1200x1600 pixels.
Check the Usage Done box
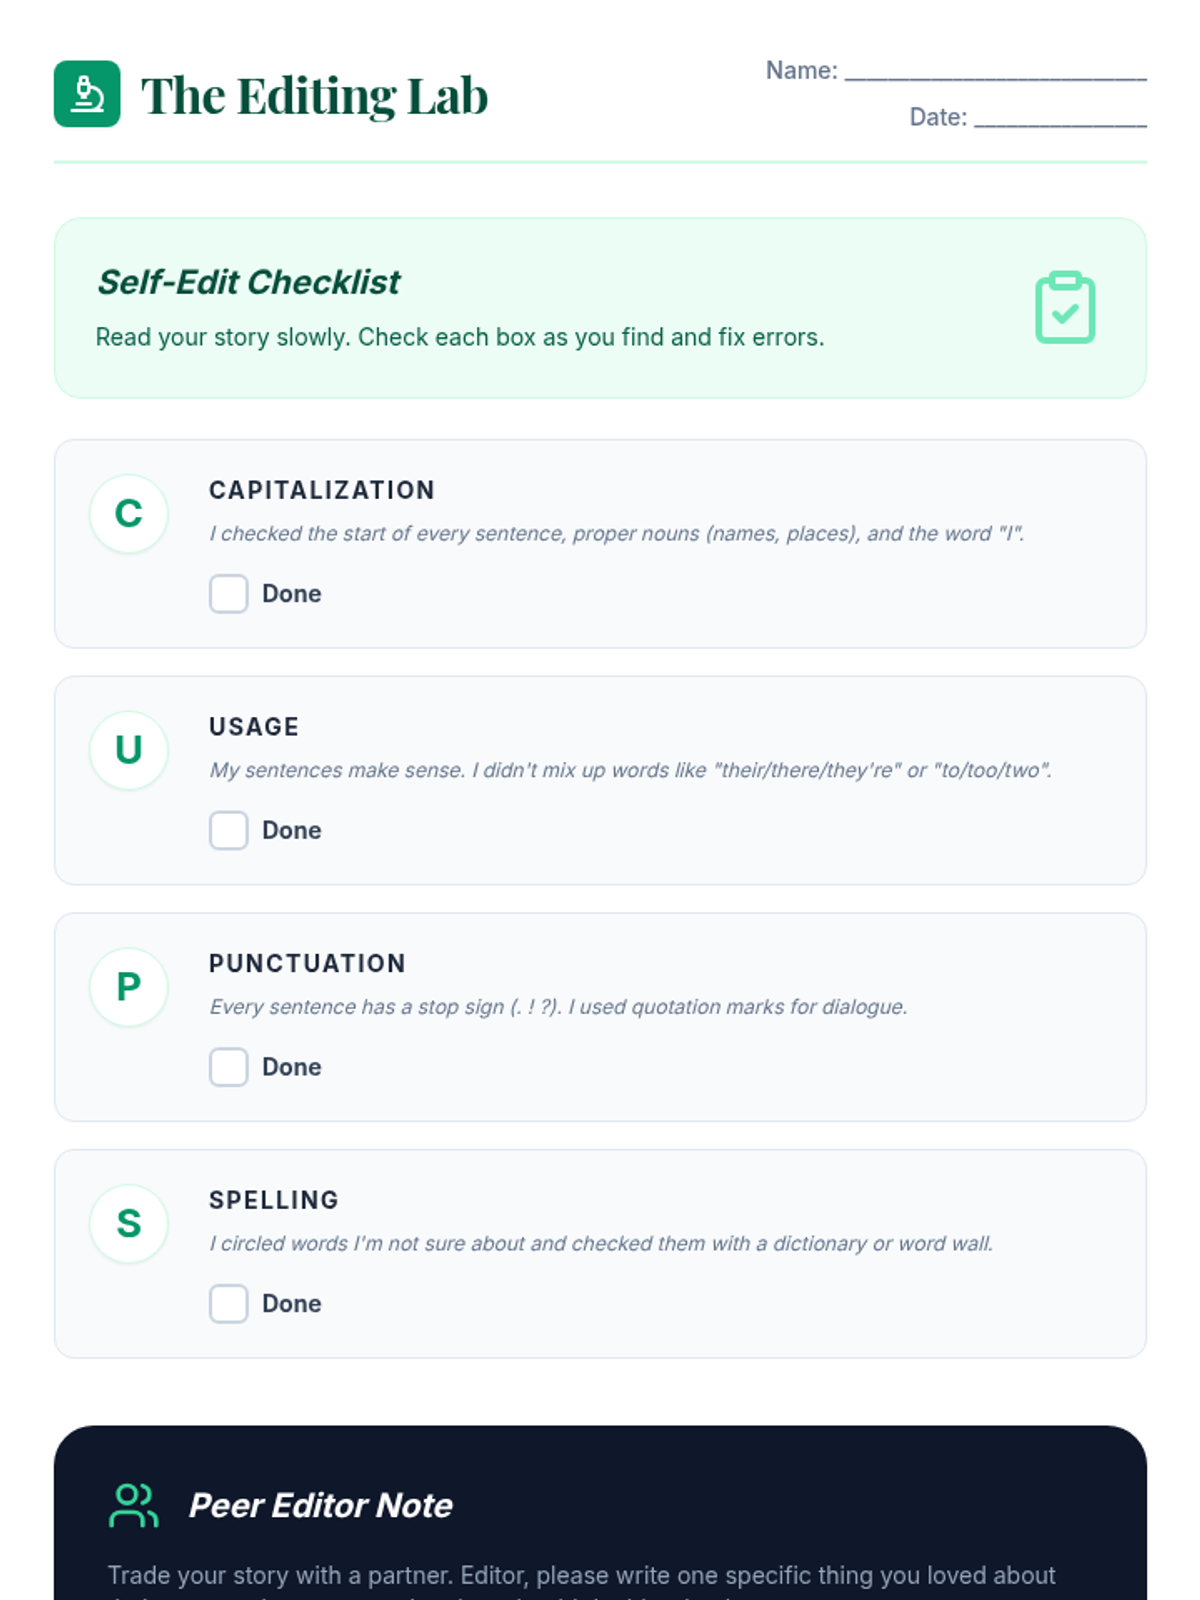pyautogui.click(x=229, y=830)
